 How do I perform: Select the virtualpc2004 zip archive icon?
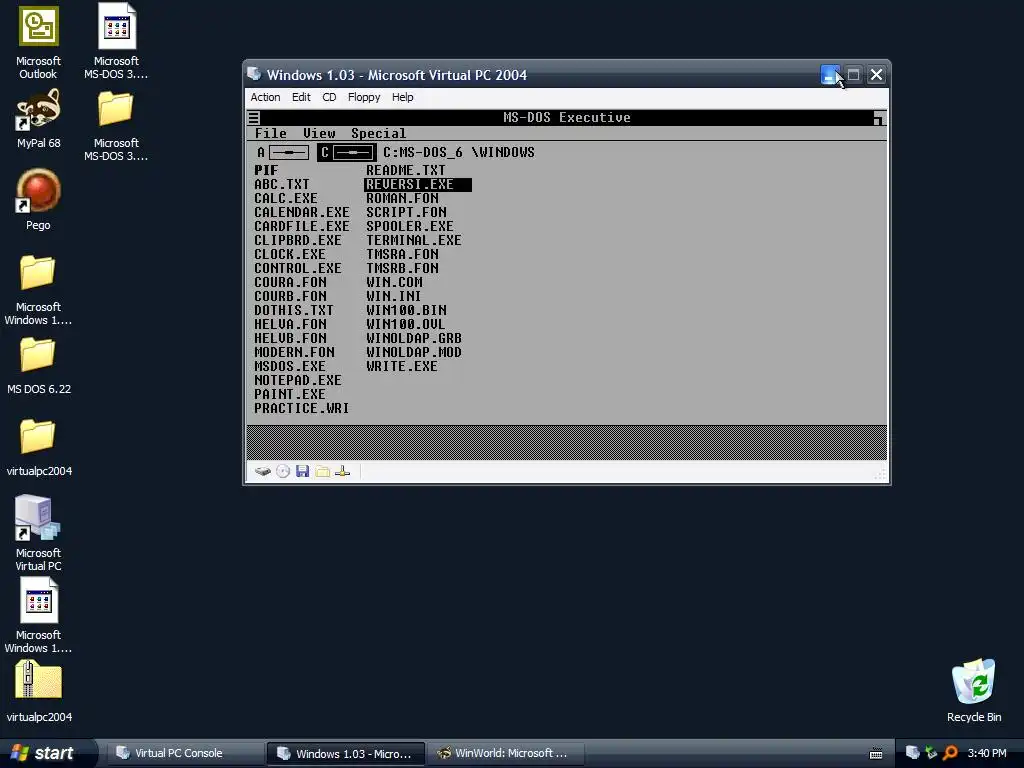tap(39, 691)
